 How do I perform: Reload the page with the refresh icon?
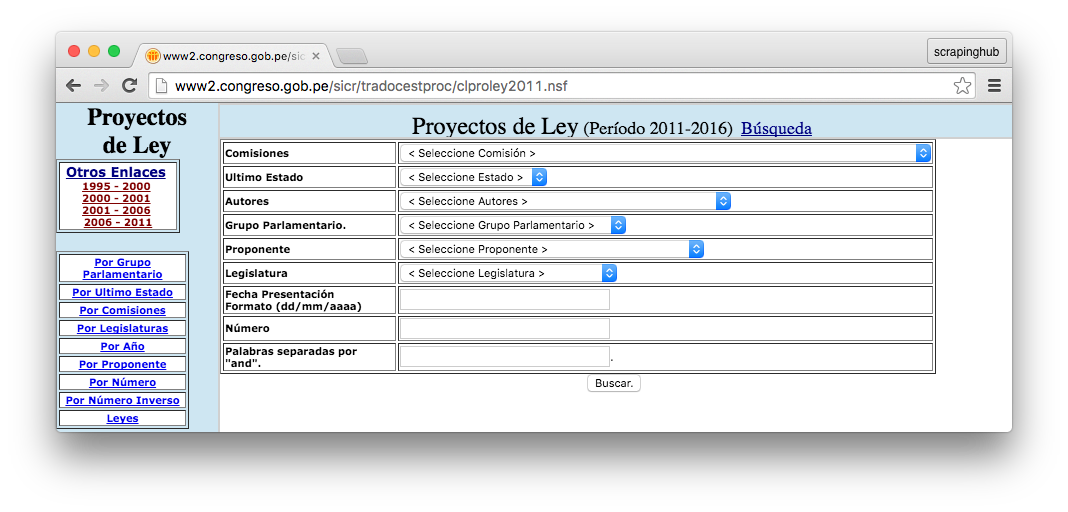pos(129,86)
